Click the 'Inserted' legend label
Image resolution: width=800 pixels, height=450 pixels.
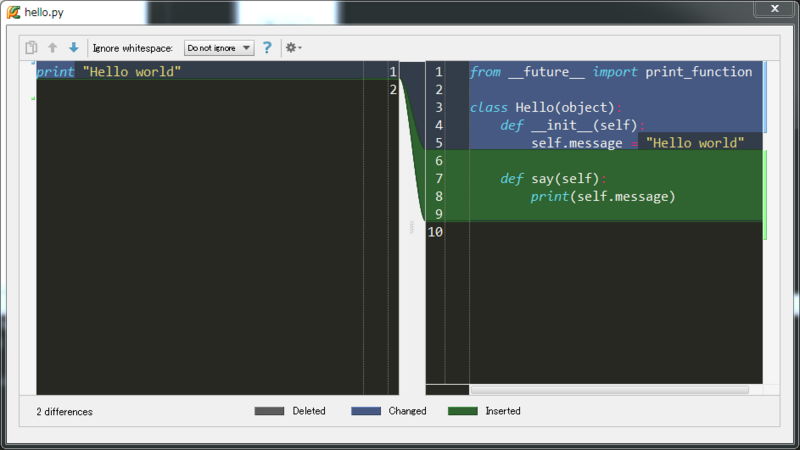[503, 411]
